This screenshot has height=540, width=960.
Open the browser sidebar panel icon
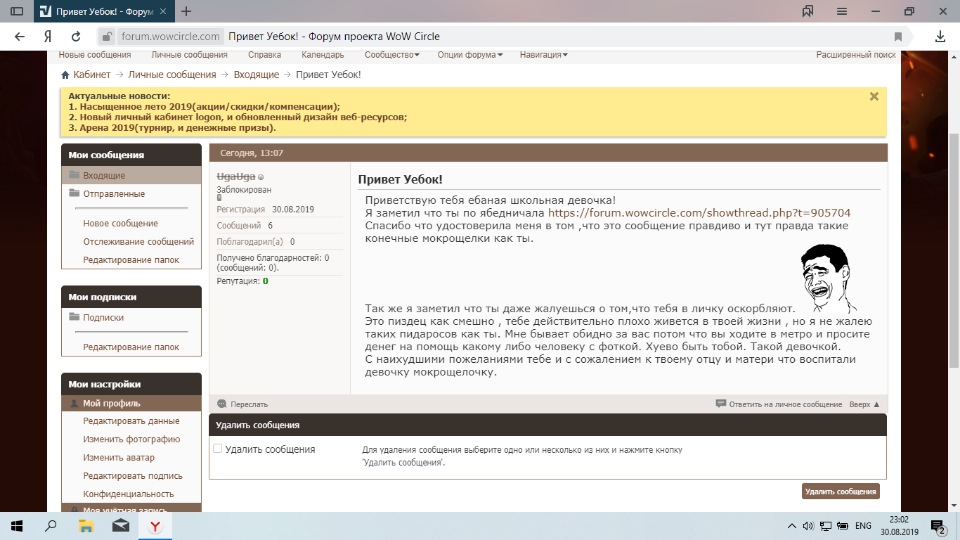pyautogui.click(x=16, y=11)
